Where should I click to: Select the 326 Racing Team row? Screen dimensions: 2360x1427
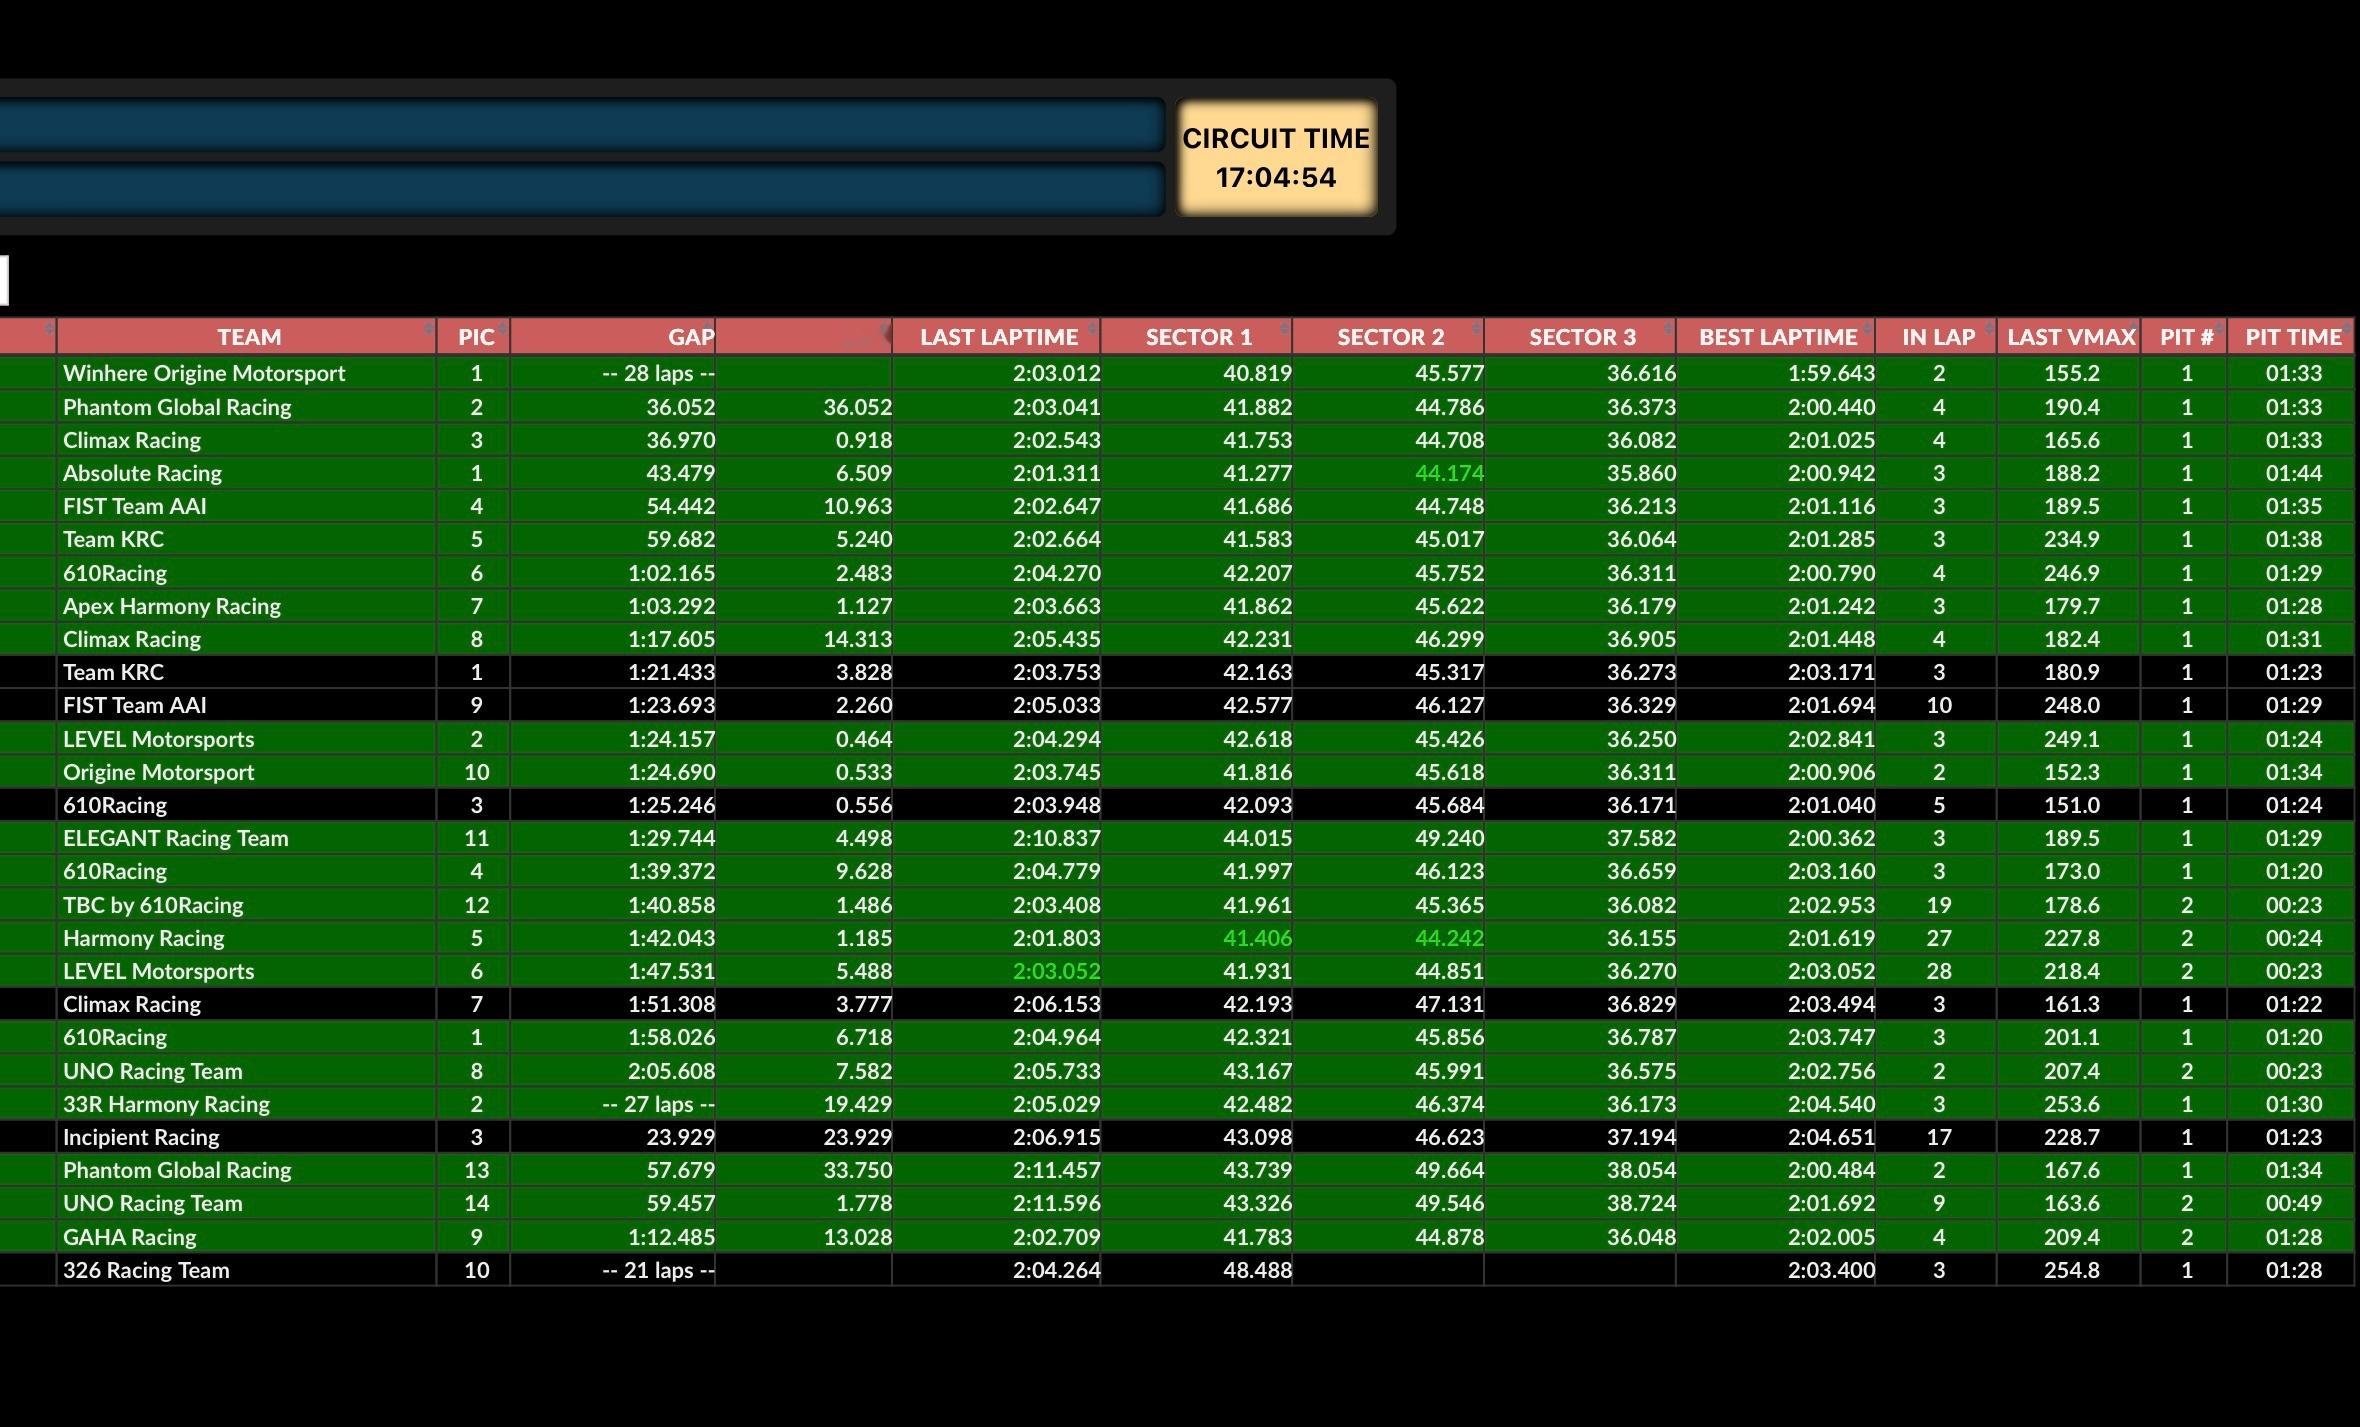coord(146,1270)
